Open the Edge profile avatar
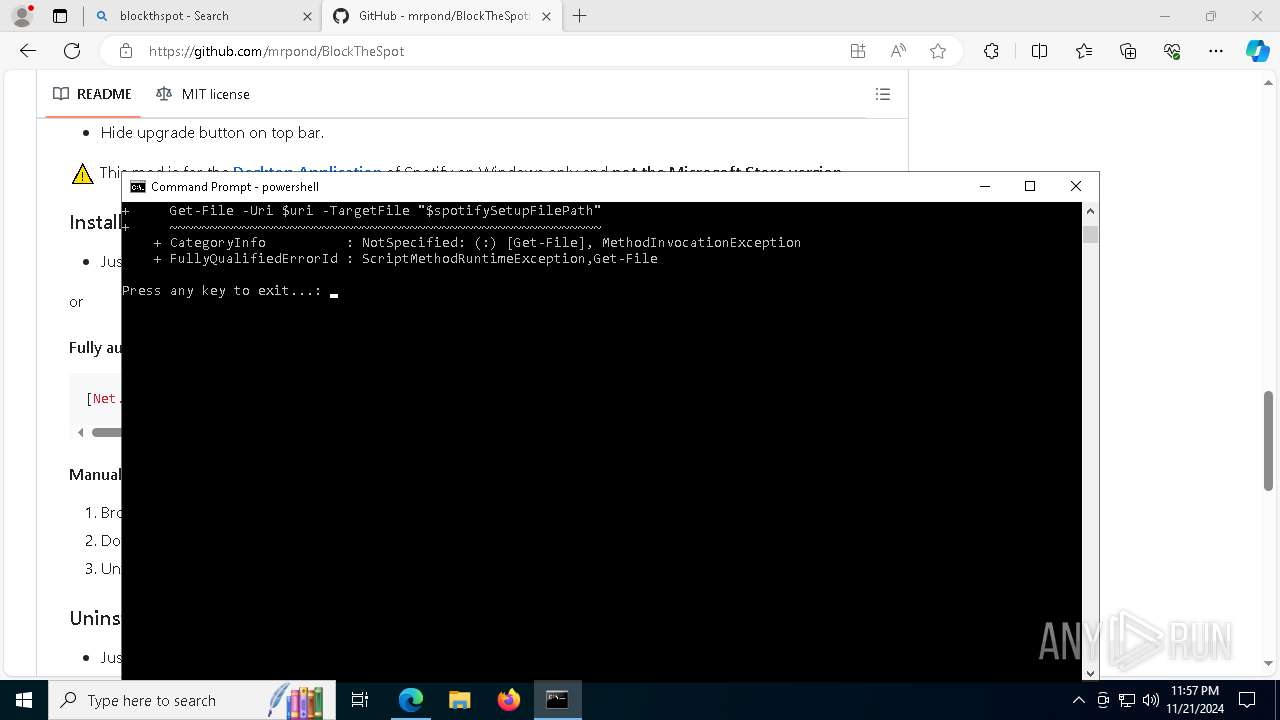 (22, 16)
